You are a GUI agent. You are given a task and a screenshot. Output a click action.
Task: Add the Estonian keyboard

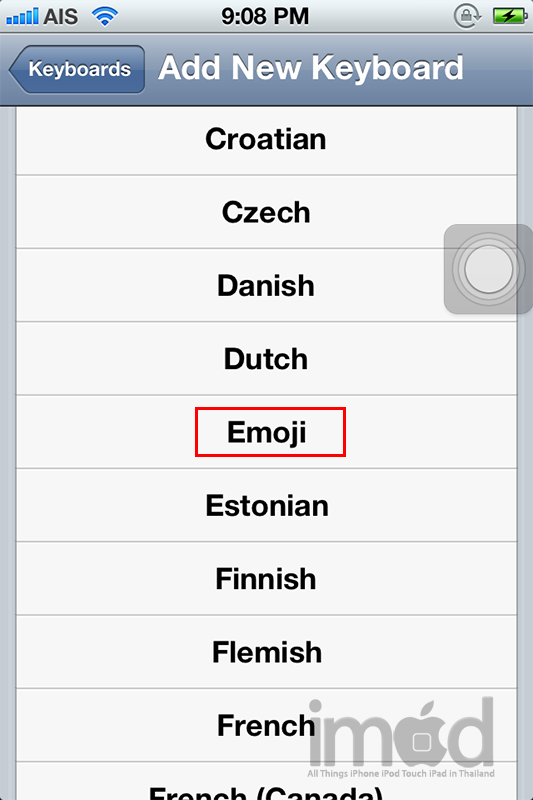pos(266,505)
